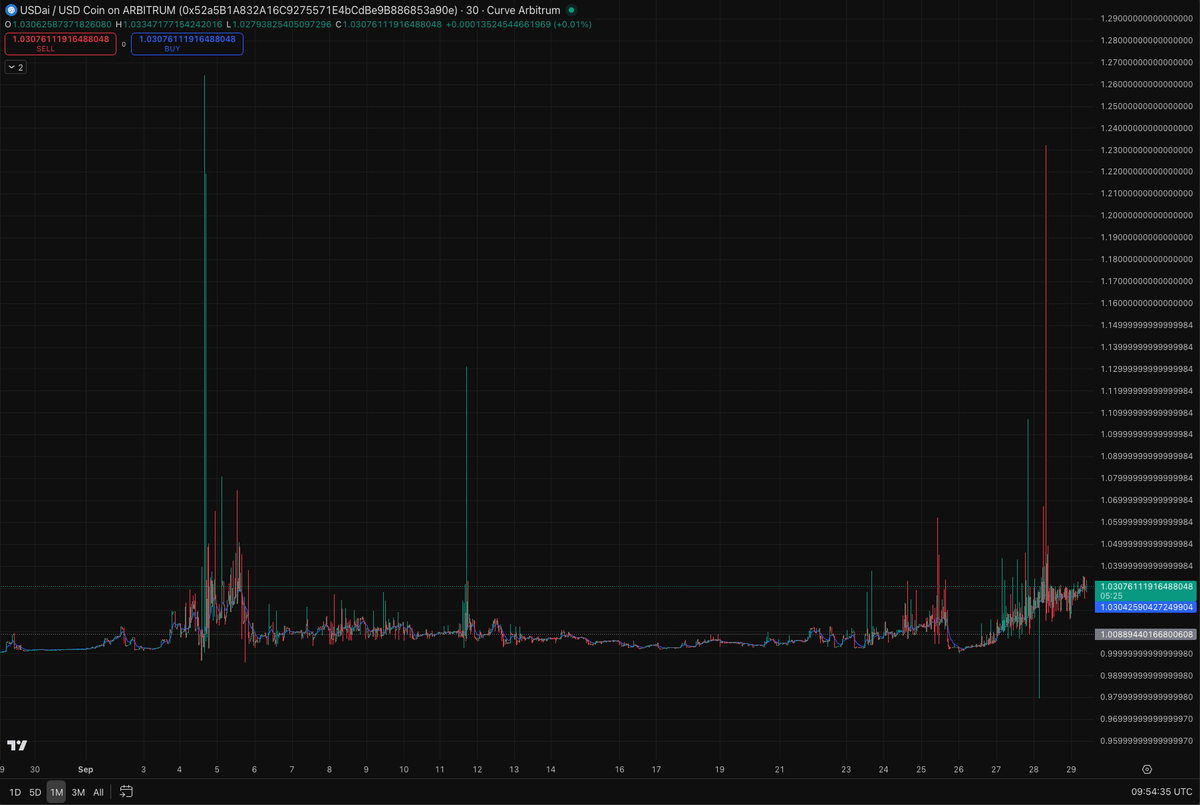Screen dimensions: 1200x805
Task: Switch to the 3M time range
Action: click(78, 792)
